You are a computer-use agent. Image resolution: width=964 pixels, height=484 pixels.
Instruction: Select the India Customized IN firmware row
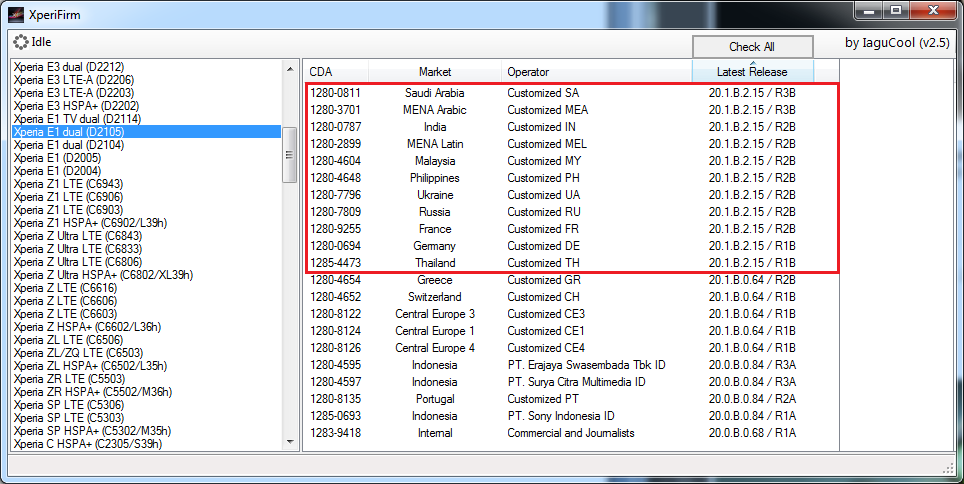tap(570, 127)
